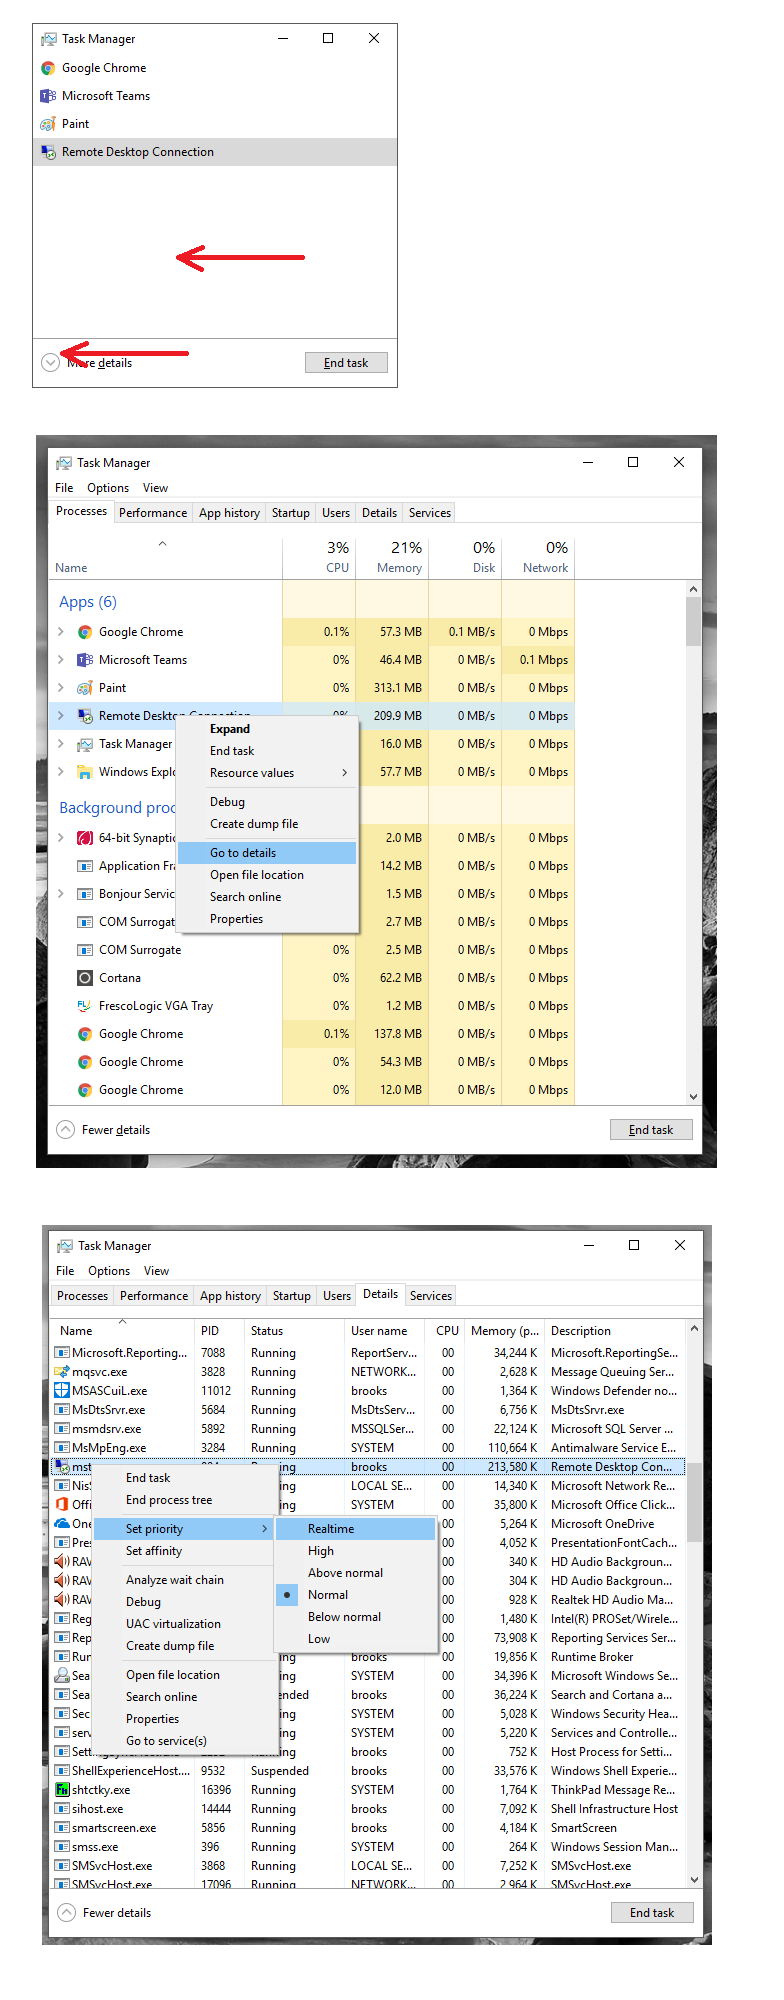Expand the Paint app group
Image resolution: width=784 pixels, height=2000 pixels.
[x=61, y=688]
